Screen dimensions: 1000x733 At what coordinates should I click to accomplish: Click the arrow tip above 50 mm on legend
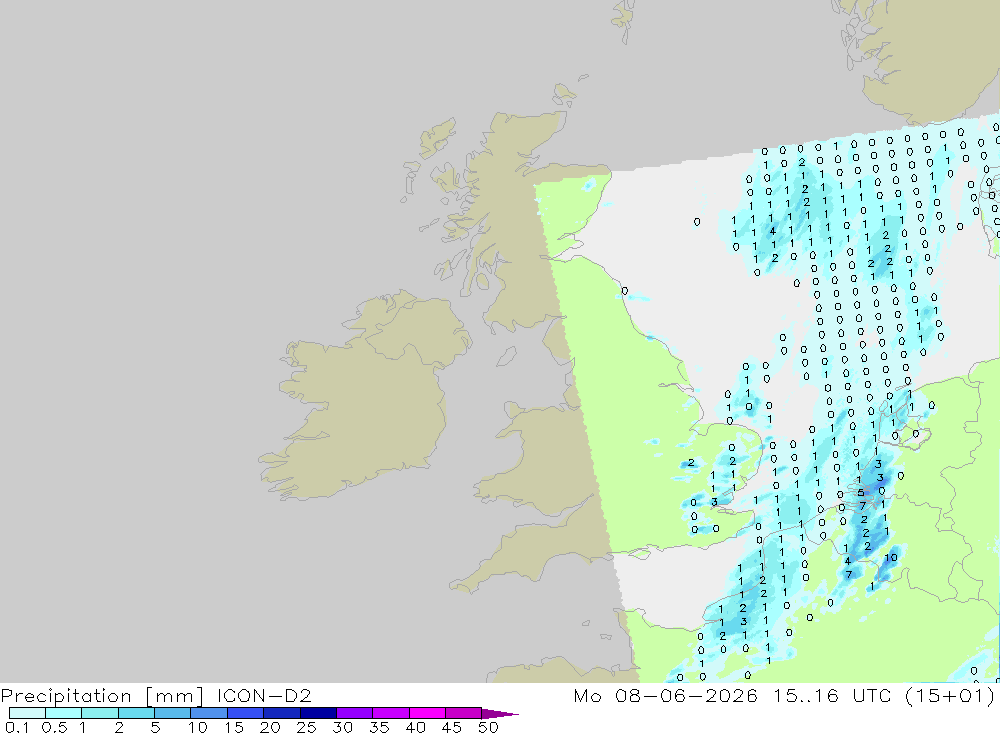click(x=501, y=713)
